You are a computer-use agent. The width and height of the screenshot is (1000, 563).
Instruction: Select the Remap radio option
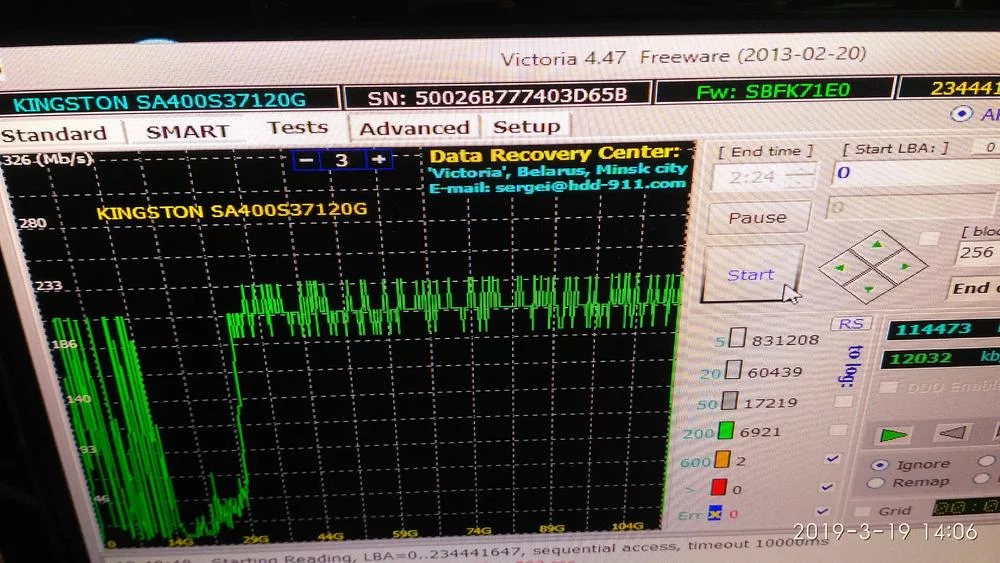click(x=876, y=483)
